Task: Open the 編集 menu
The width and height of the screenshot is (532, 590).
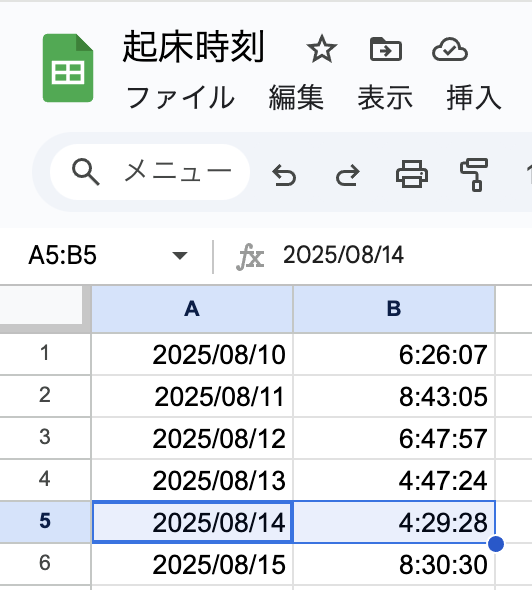Action: [296, 97]
